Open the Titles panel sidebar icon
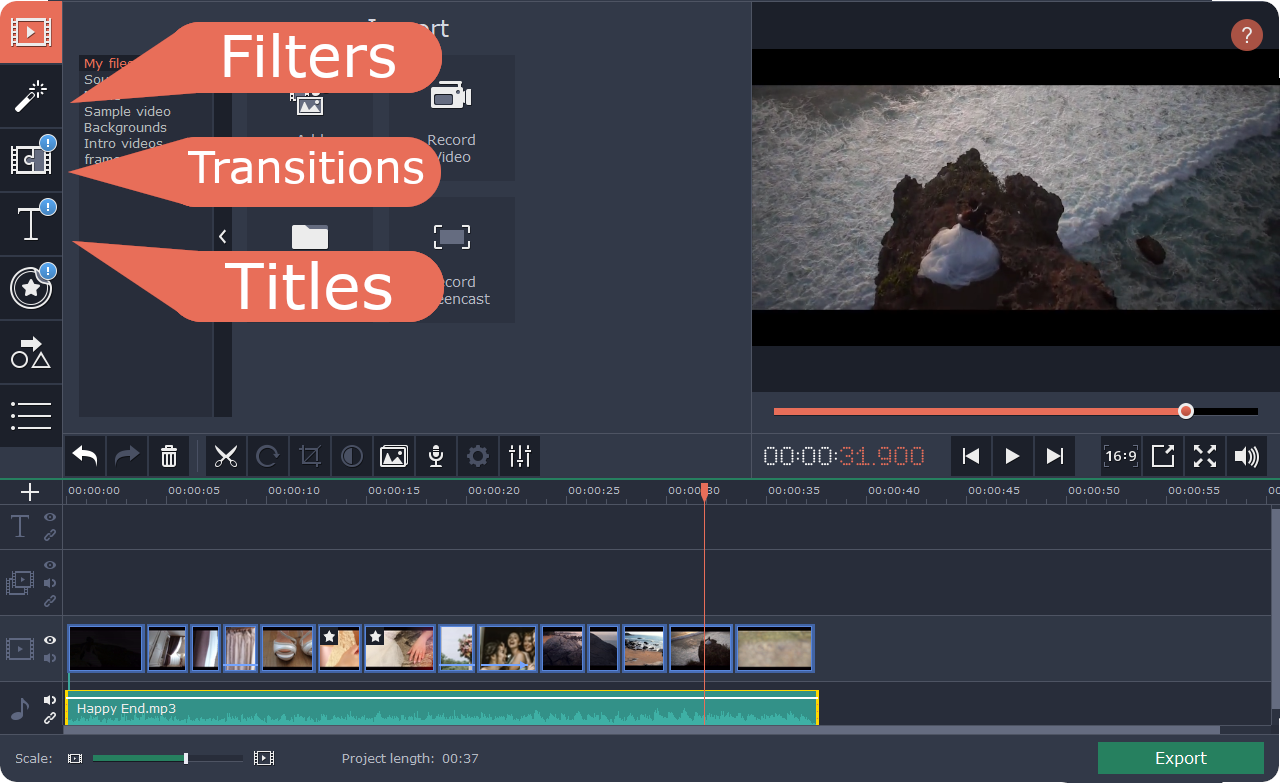Image resolution: width=1280 pixels, height=783 pixels. click(x=31, y=224)
